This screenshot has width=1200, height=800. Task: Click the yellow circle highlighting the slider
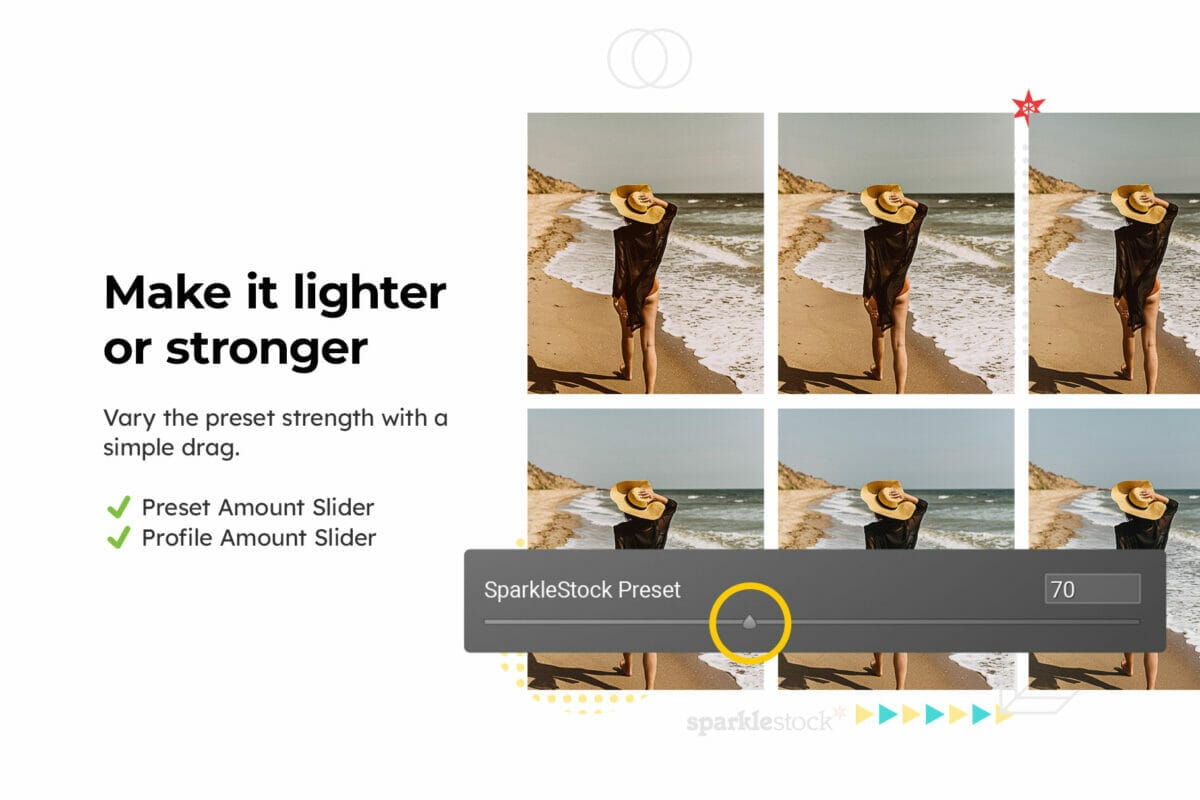click(750, 623)
